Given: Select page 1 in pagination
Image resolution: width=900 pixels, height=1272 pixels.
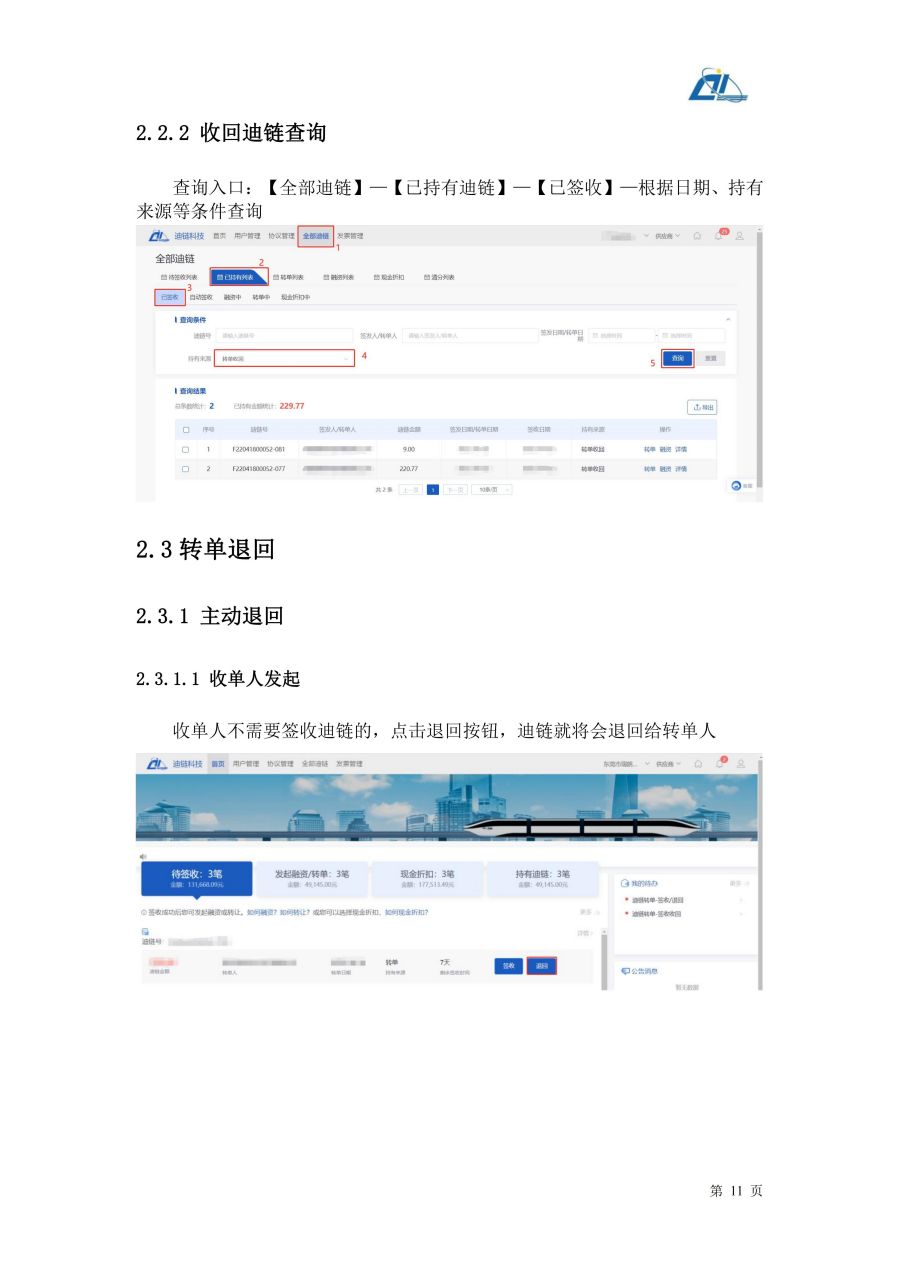Looking at the screenshot, I should [433, 489].
